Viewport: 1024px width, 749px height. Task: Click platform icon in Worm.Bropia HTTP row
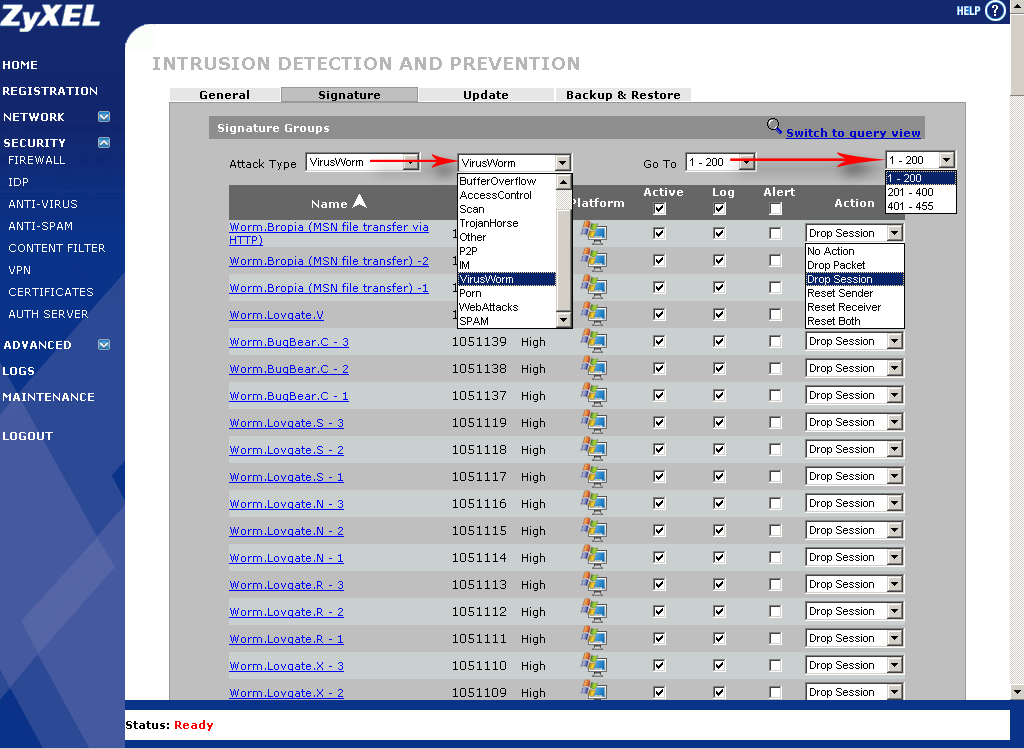(x=594, y=232)
